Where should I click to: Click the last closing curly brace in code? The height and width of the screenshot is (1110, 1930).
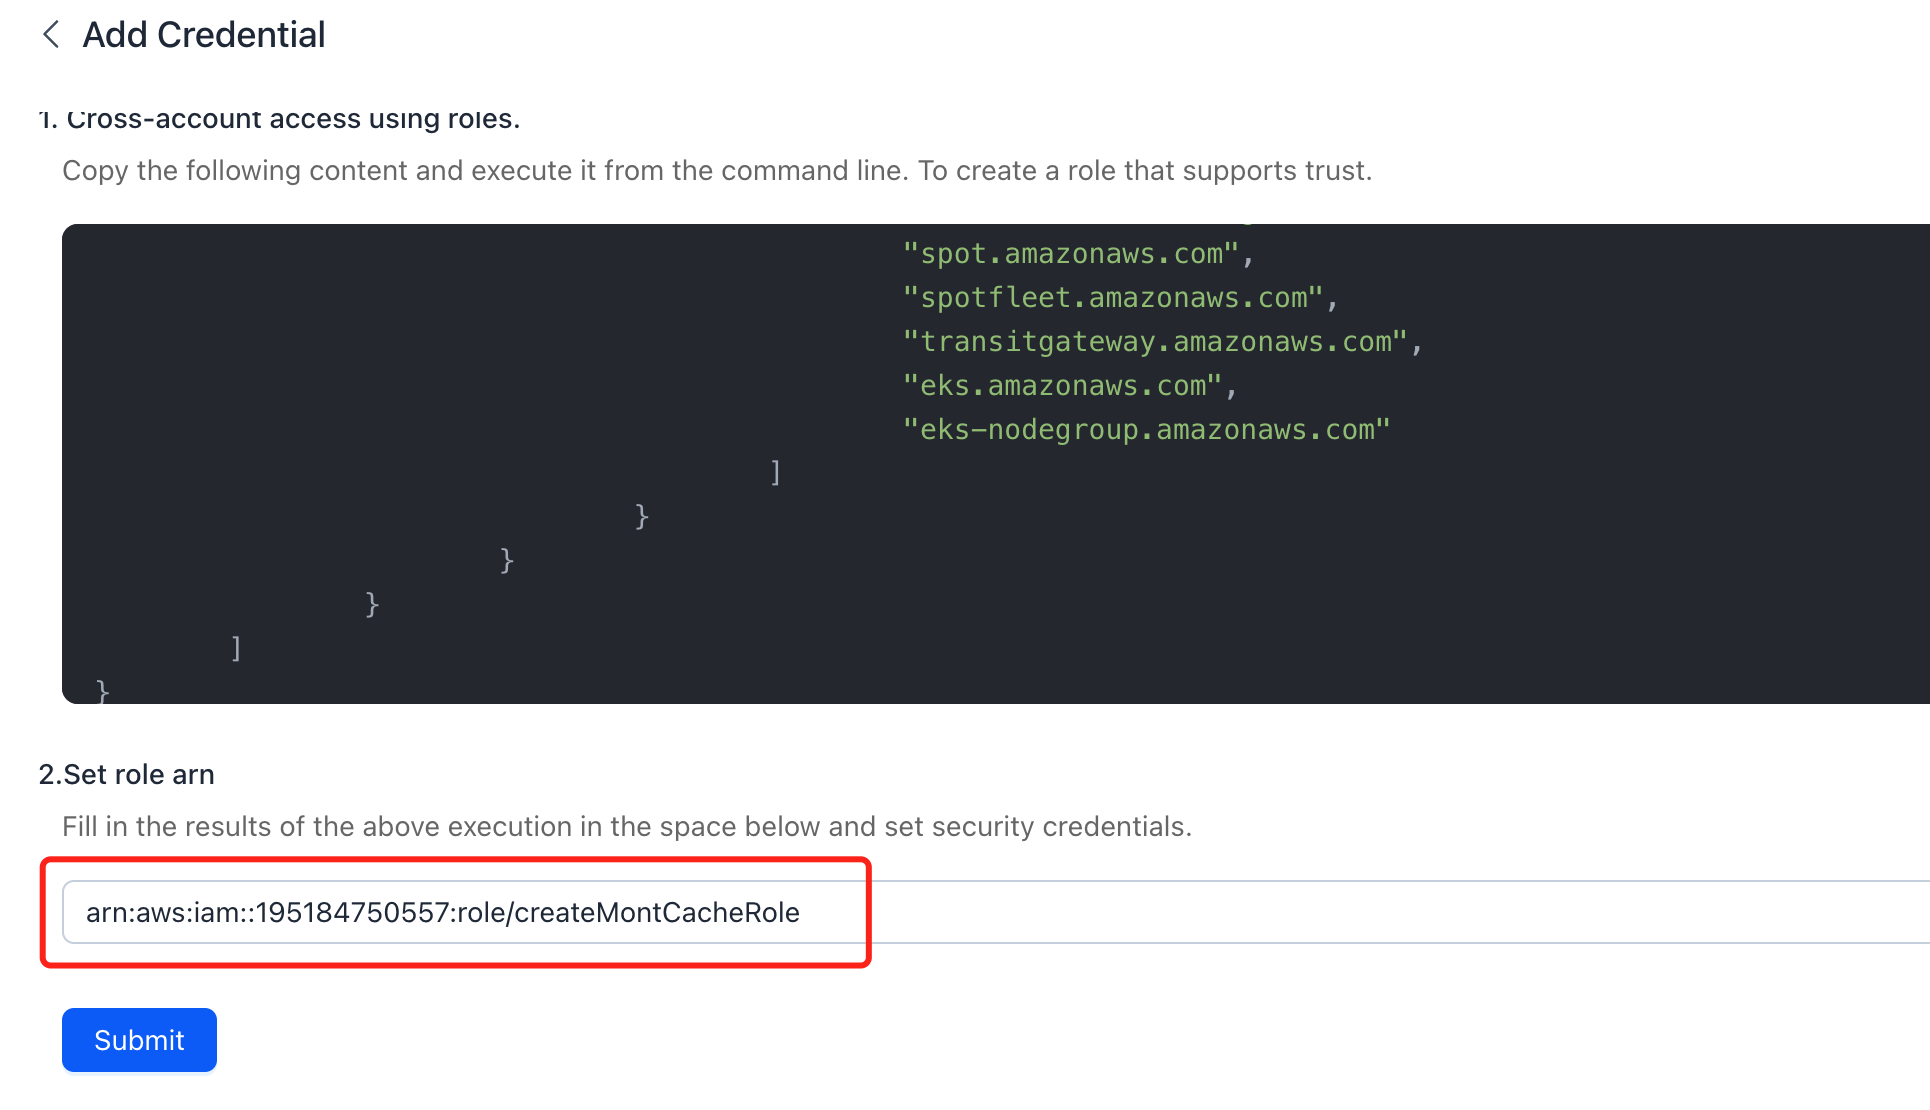pyautogui.click(x=102, y=690)
